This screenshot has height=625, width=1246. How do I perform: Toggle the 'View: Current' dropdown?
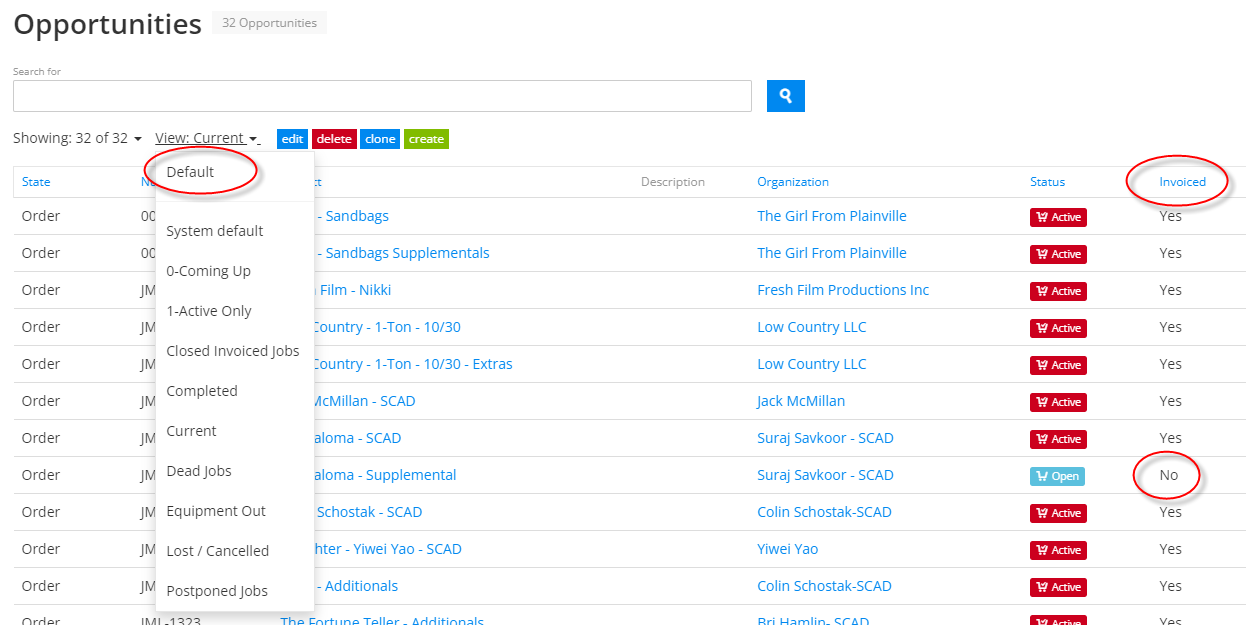coord(206,139)
